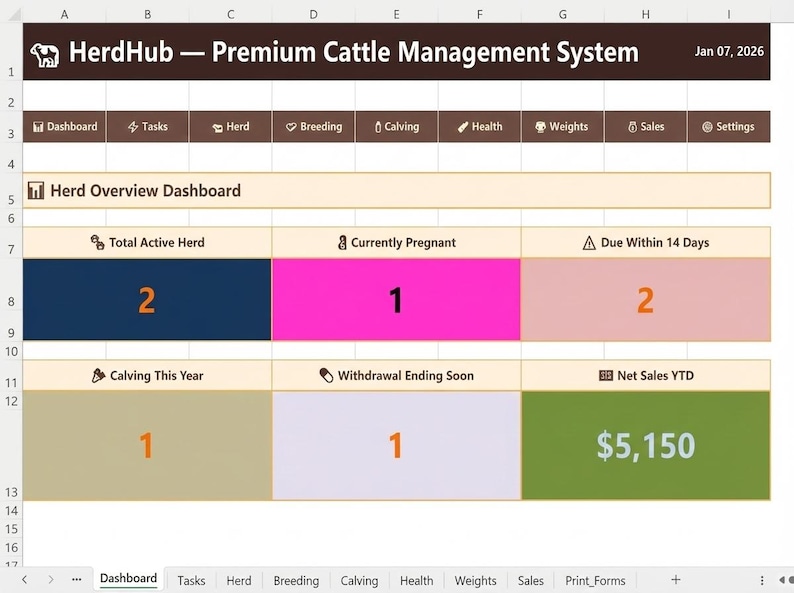Image resolution: width=794 pixels, height=593 pixels.
Task: Click the Total Active Herd icon
Action: [x=98, y=243]
